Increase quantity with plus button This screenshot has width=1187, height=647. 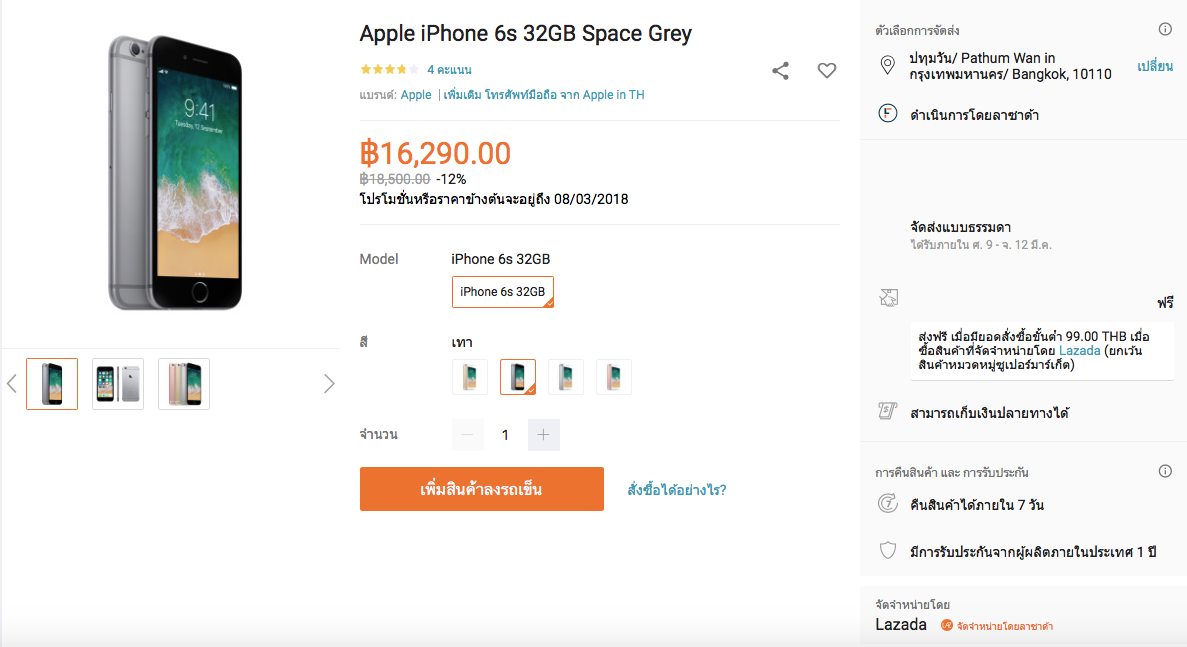(543, 435)
